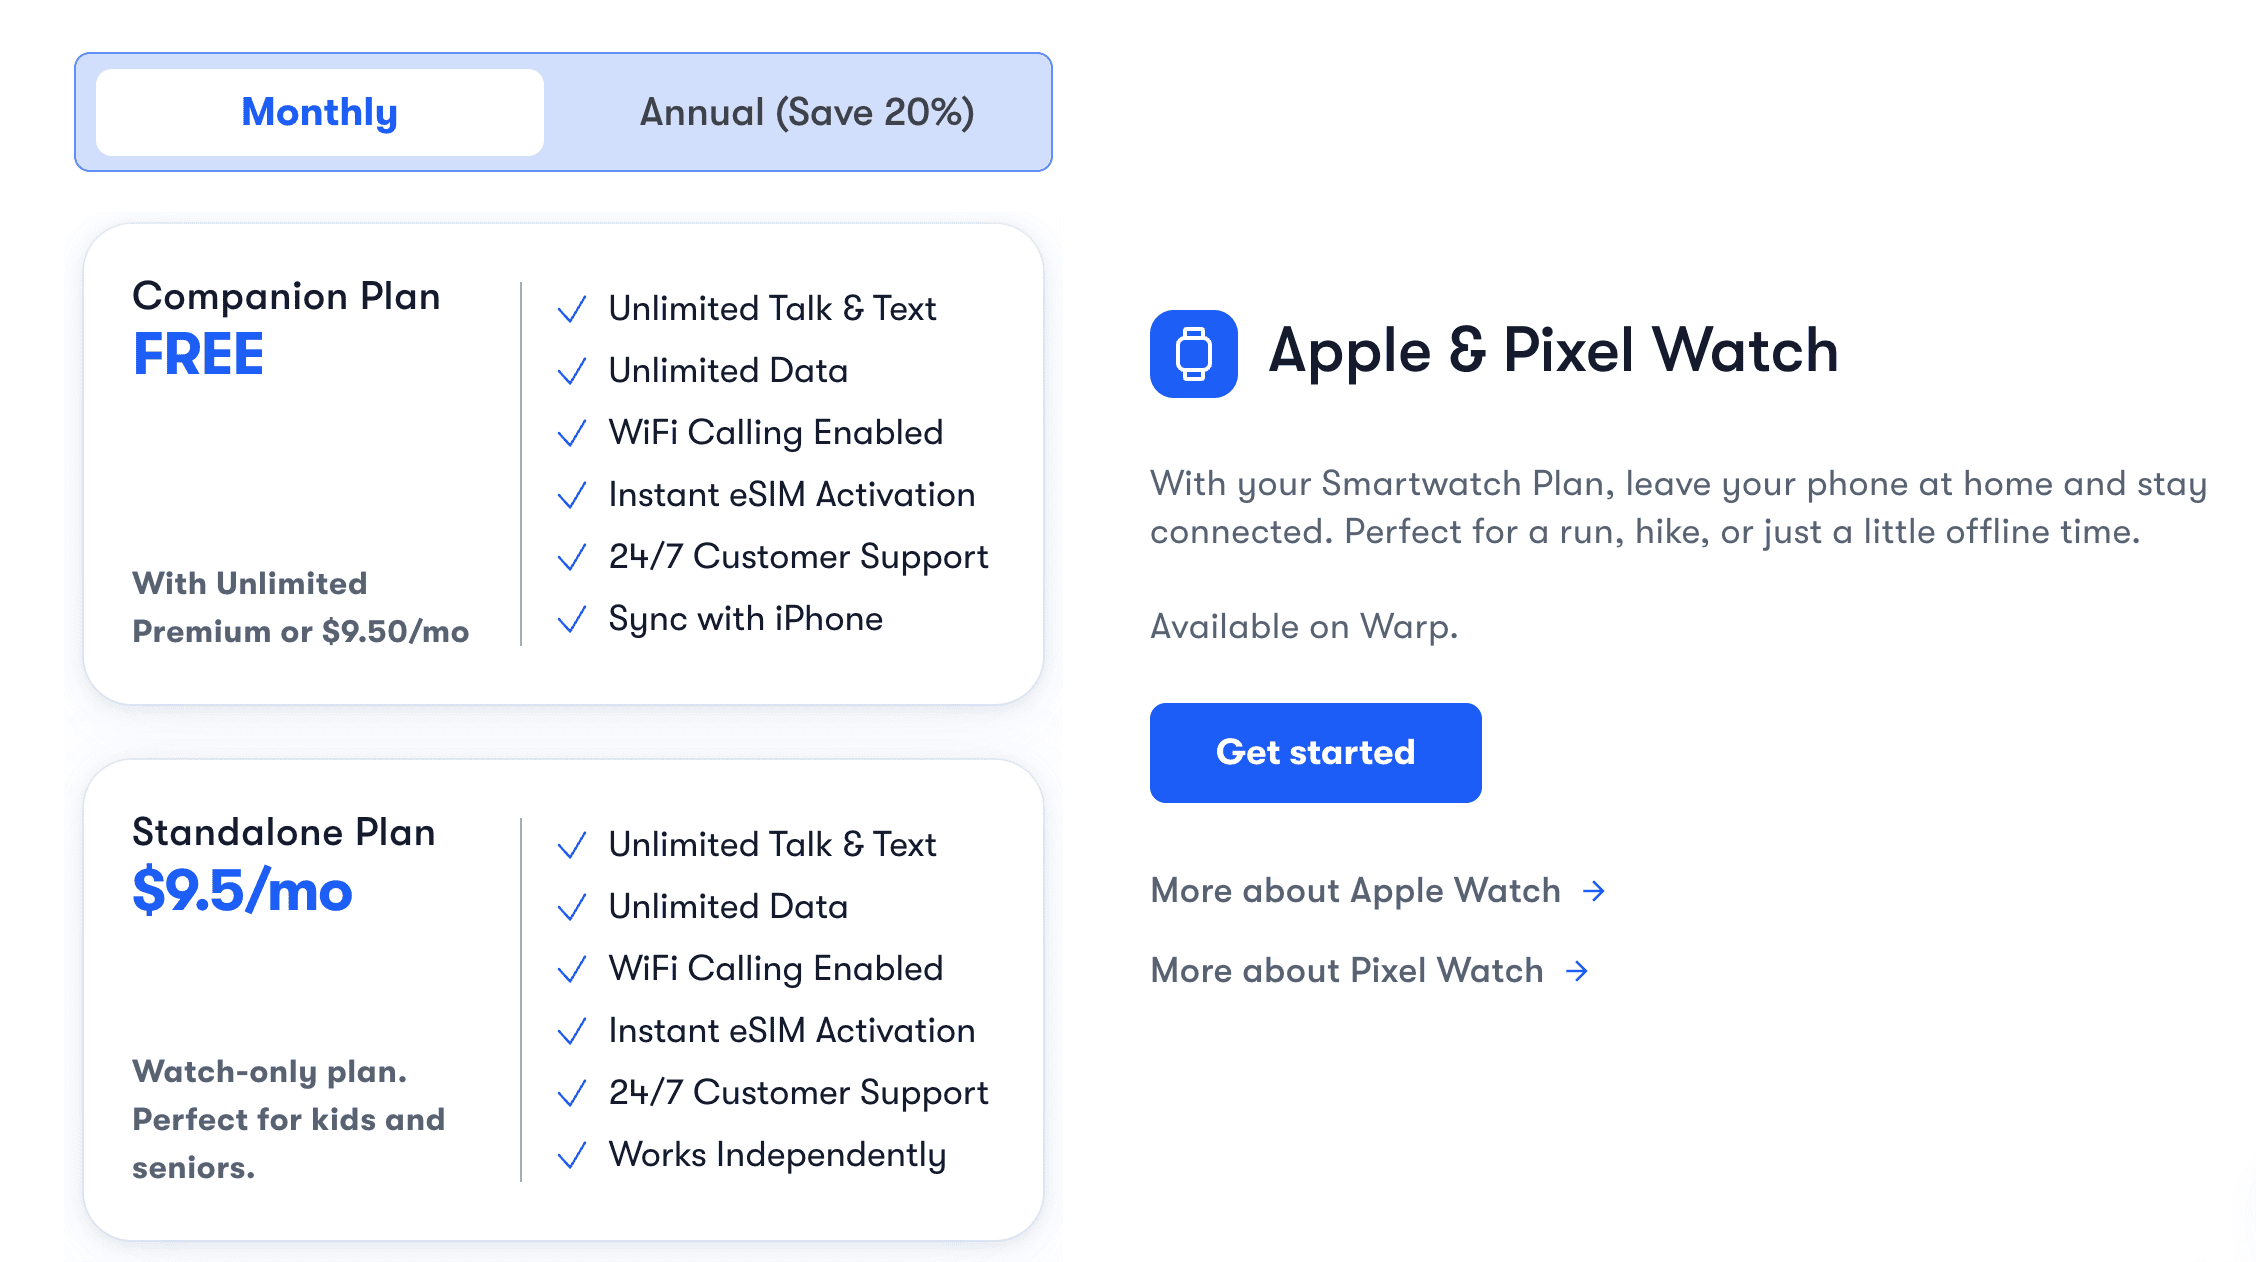The width and height of the screenshot is (2256, 1262).
Task: Switch to Monthly billing
Action: [320, 112]
